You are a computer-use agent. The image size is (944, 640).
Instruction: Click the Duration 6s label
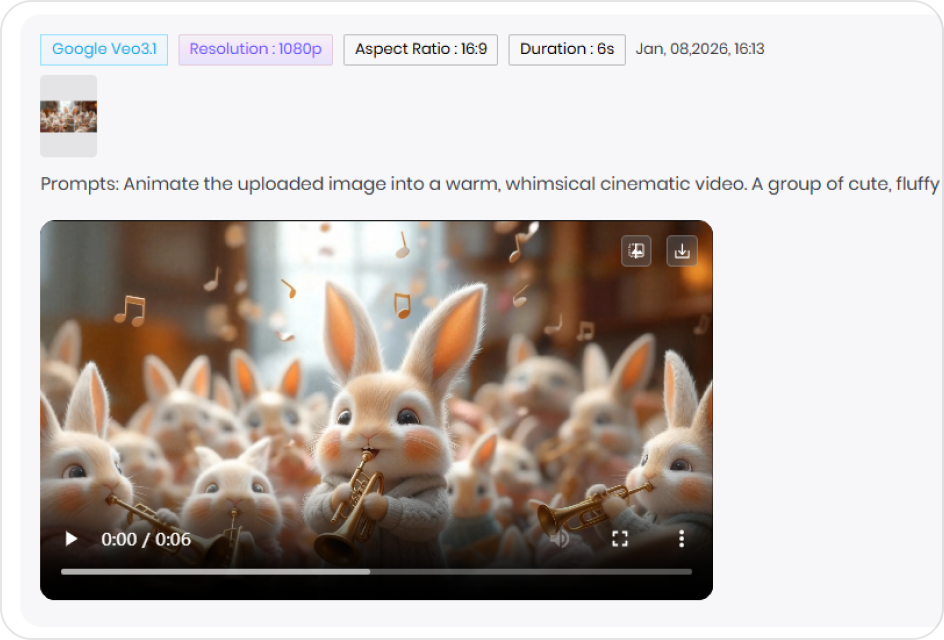tap(566, 49)
